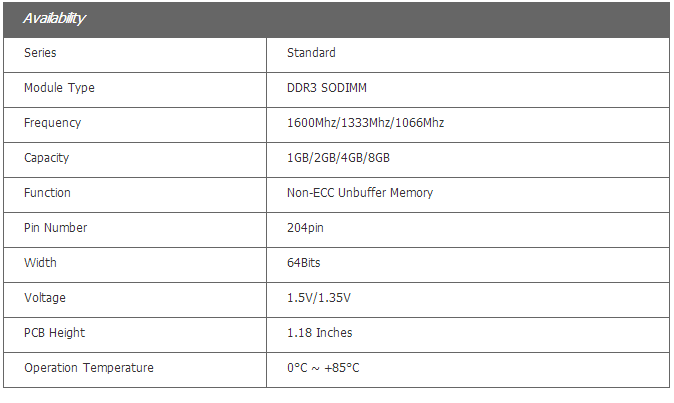Click the 204pin value

click(305, 228)
